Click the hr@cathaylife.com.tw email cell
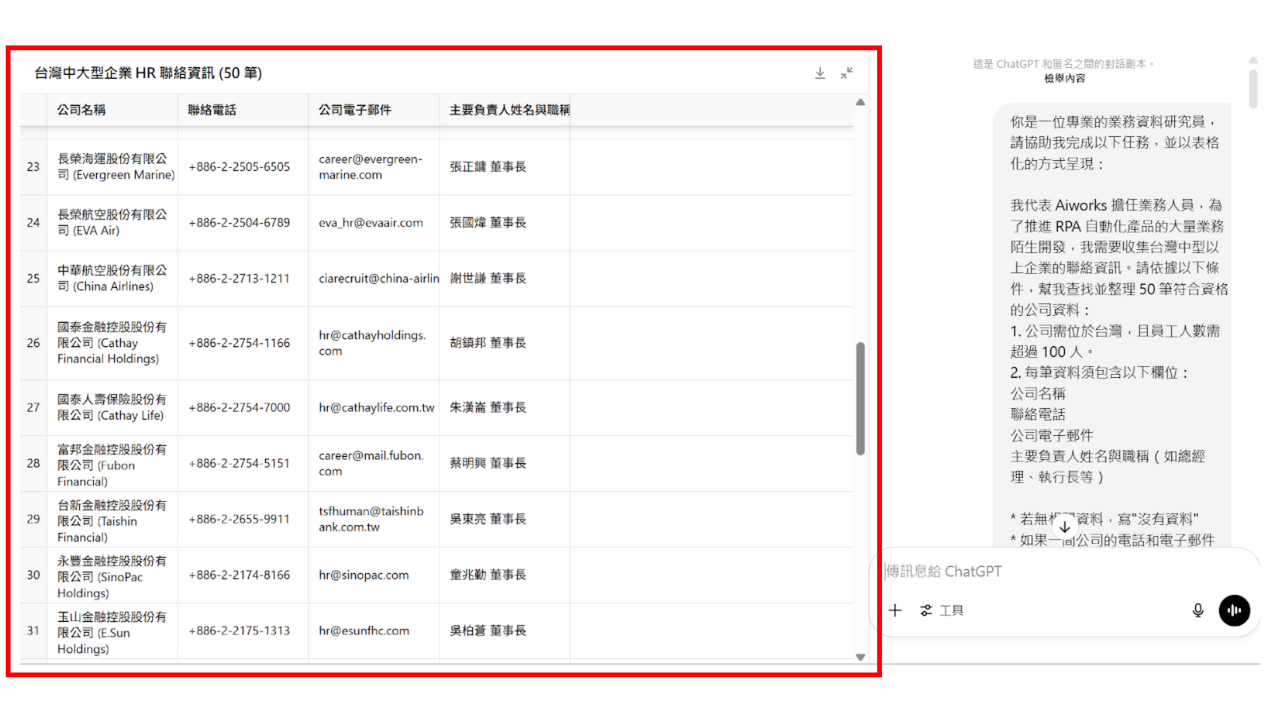Screen dimensions: 1280x720 [374, 407]
